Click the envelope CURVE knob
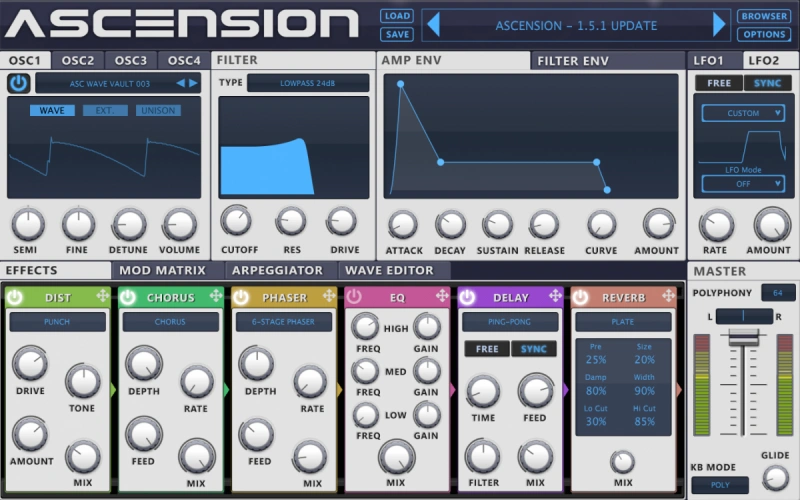Image resolution: width=800 pixels, height=500 pixels. click(x=602, y=224)
